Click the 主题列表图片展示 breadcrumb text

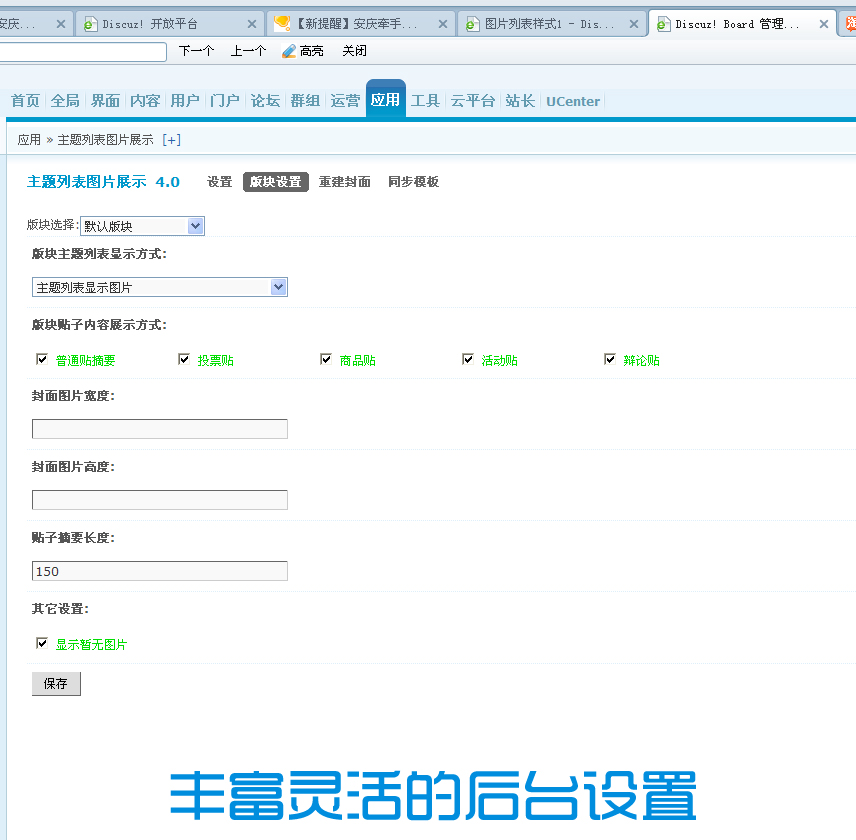[105, 140]
